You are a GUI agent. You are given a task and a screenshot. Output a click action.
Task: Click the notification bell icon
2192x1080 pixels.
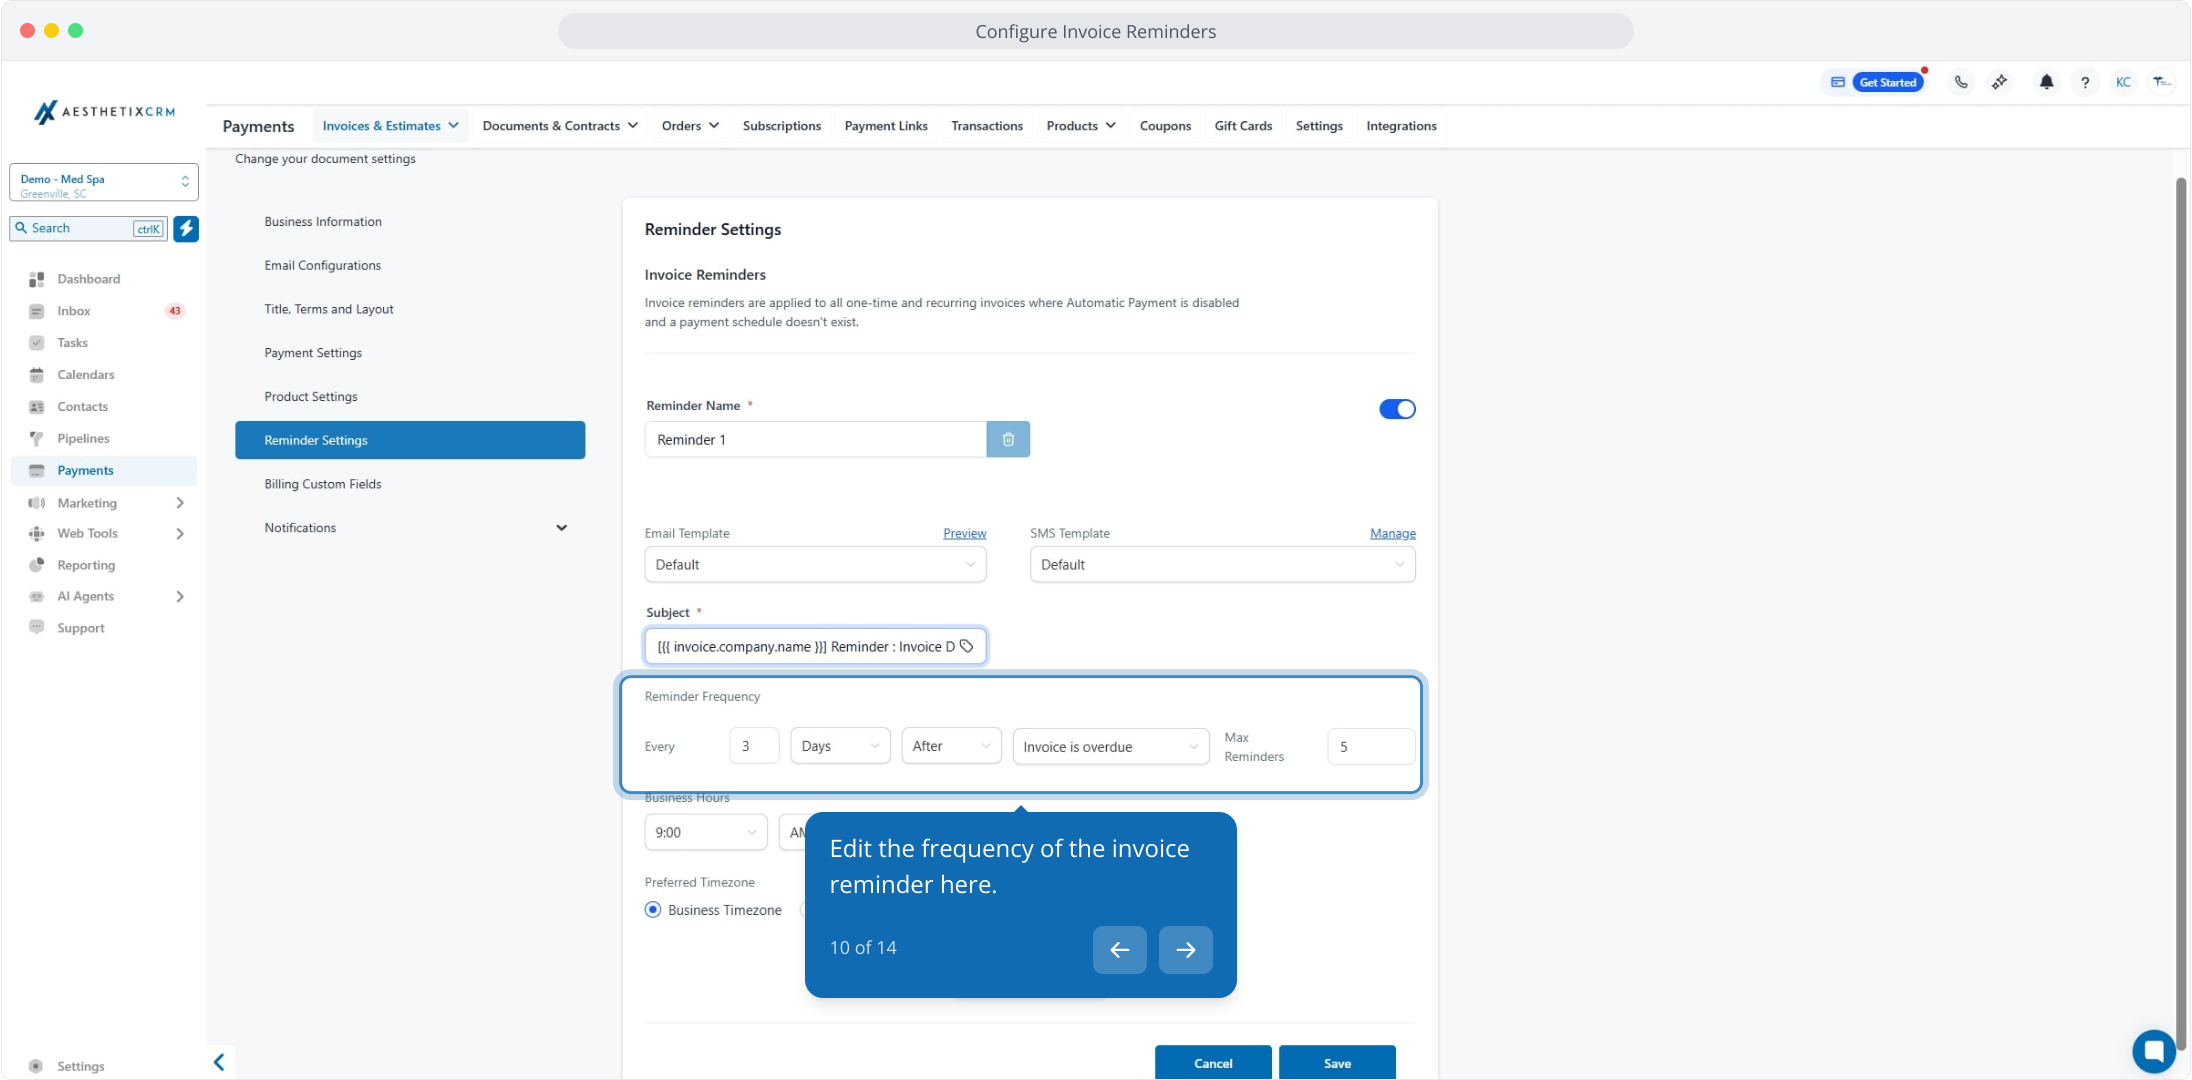click(x=2046, y=82)
